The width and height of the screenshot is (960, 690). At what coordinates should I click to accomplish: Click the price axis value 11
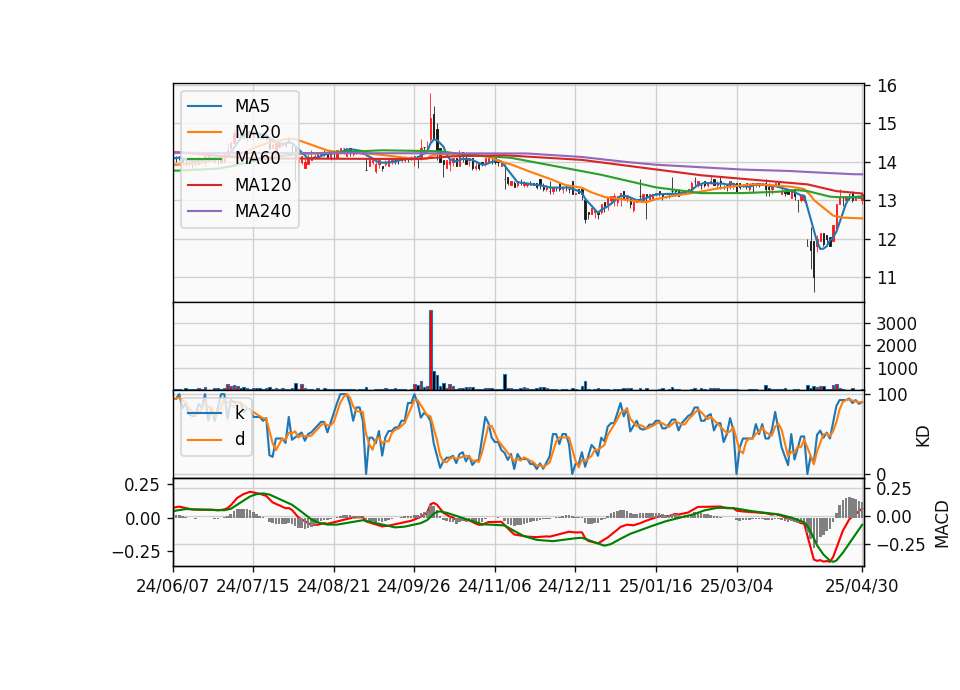(887, 278)
